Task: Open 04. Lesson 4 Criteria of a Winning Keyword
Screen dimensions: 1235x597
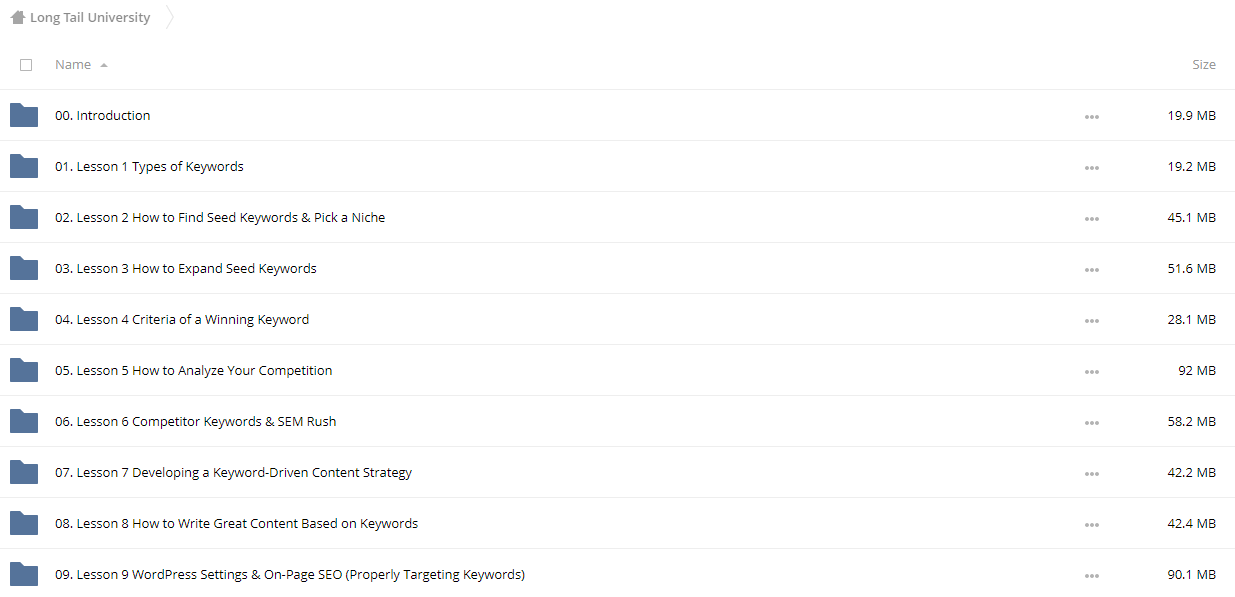Action: (182, 319)
